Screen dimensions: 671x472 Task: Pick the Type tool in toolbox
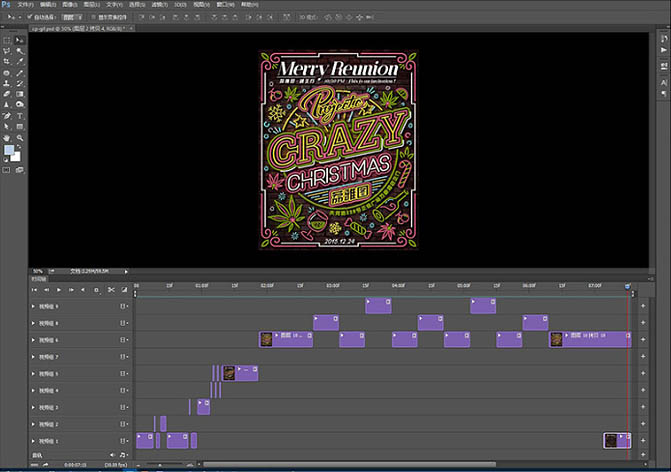click(x=20, y=116)
